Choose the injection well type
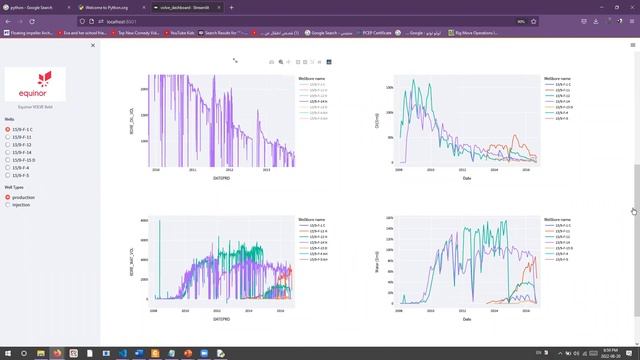The height and width of the screenshot is (360, 640). click(8, 205)
